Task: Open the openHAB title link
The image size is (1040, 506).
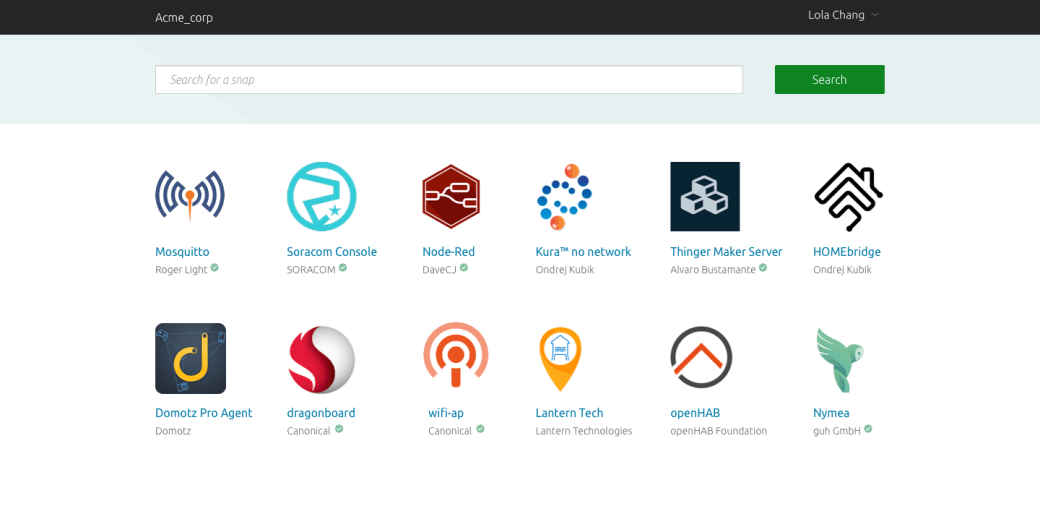Action: click(x=695, y=413)
